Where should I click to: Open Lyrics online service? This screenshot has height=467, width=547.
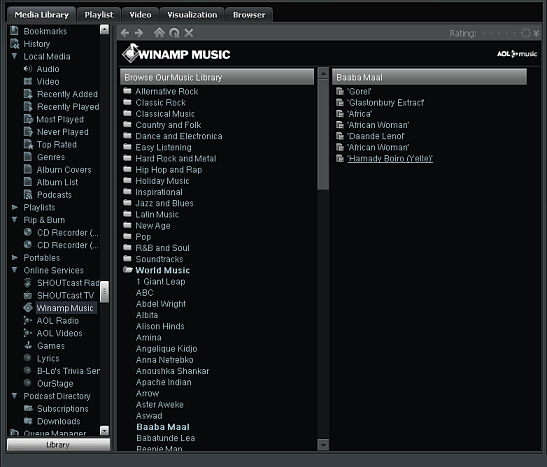coord(48,358)
